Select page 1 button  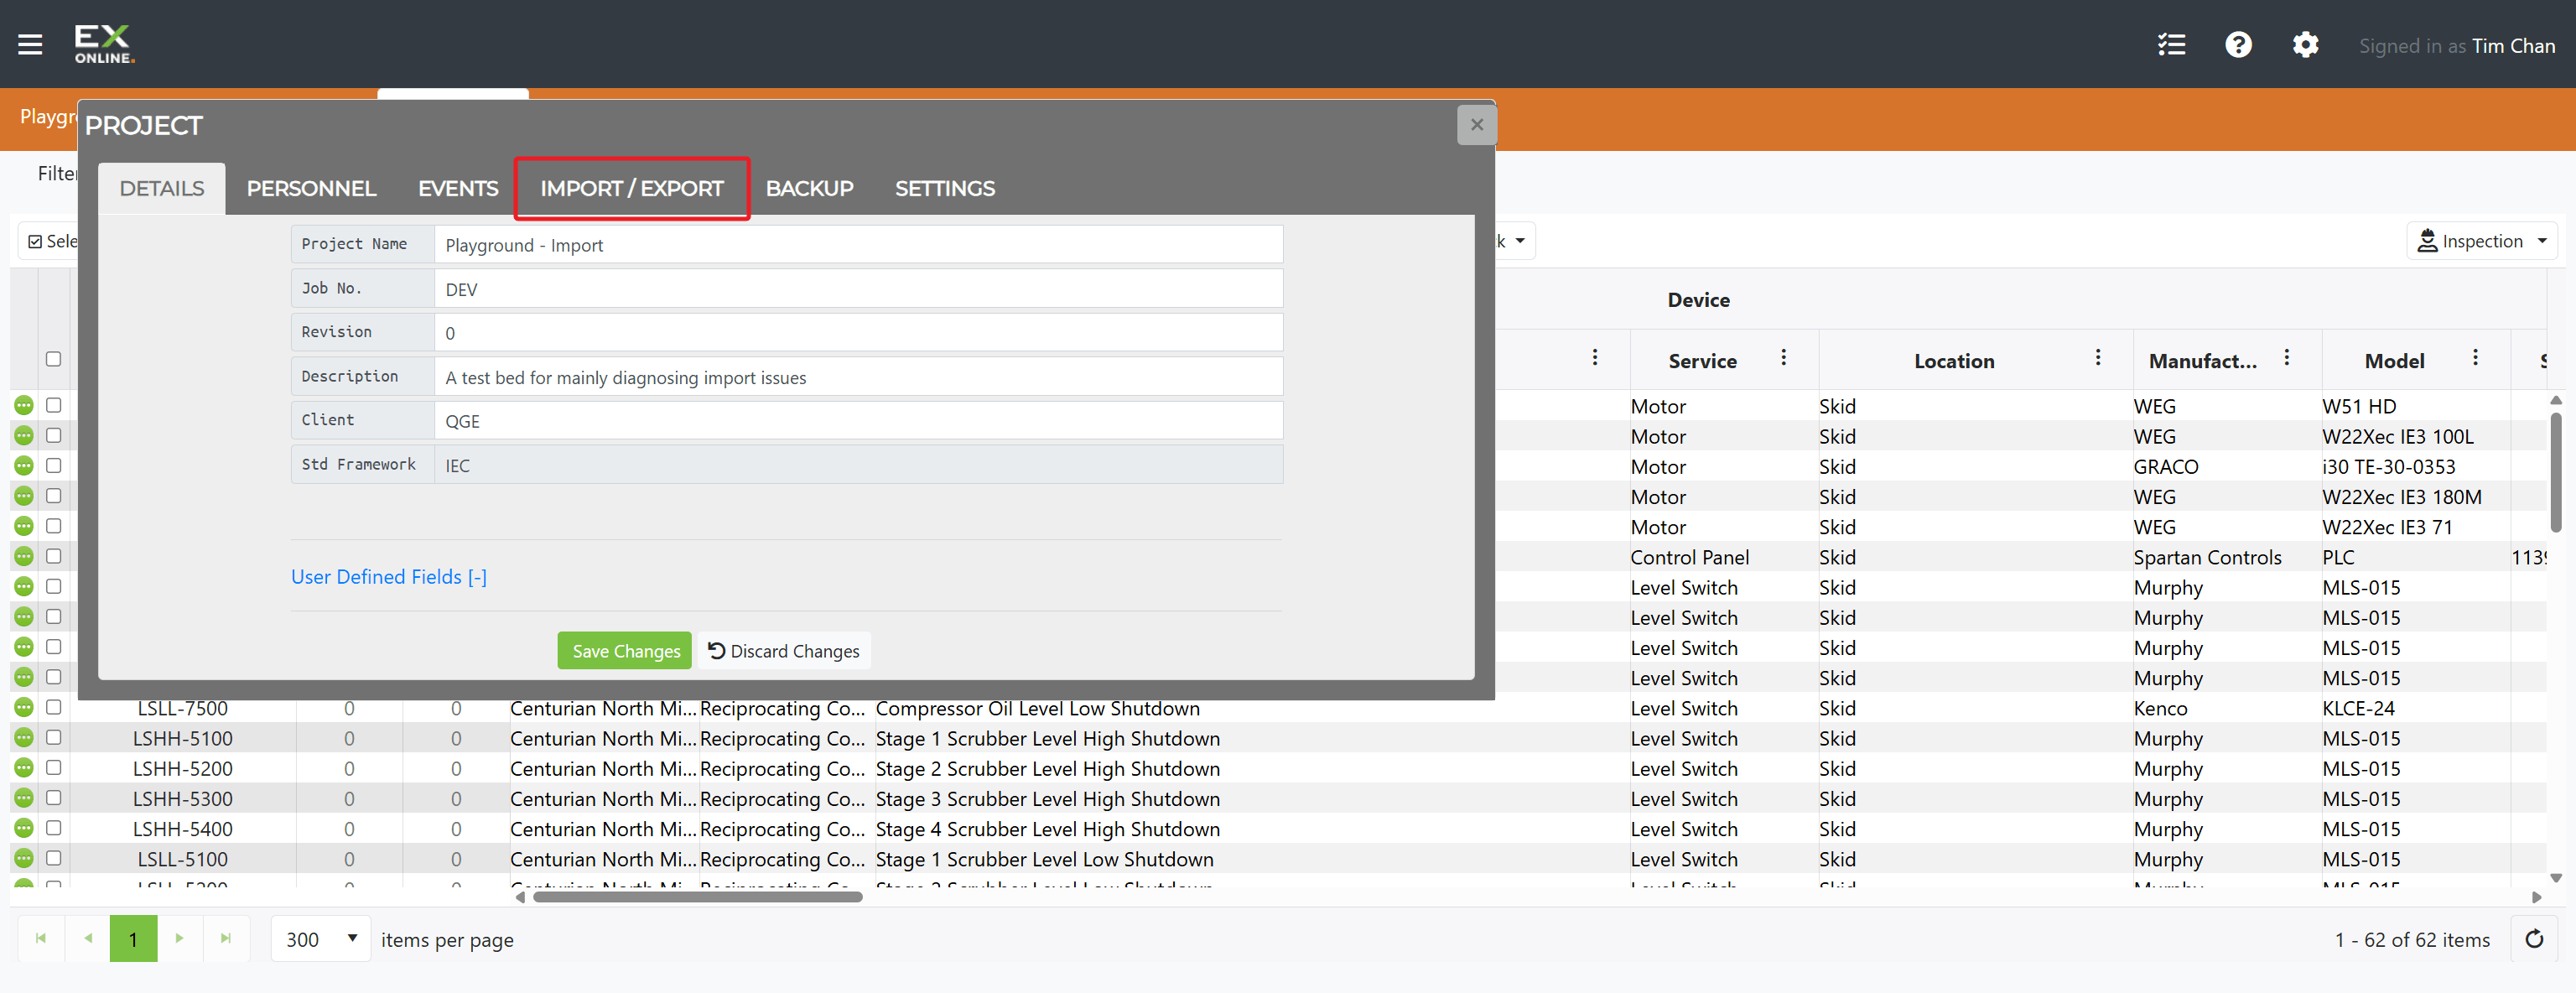(133, 938)
